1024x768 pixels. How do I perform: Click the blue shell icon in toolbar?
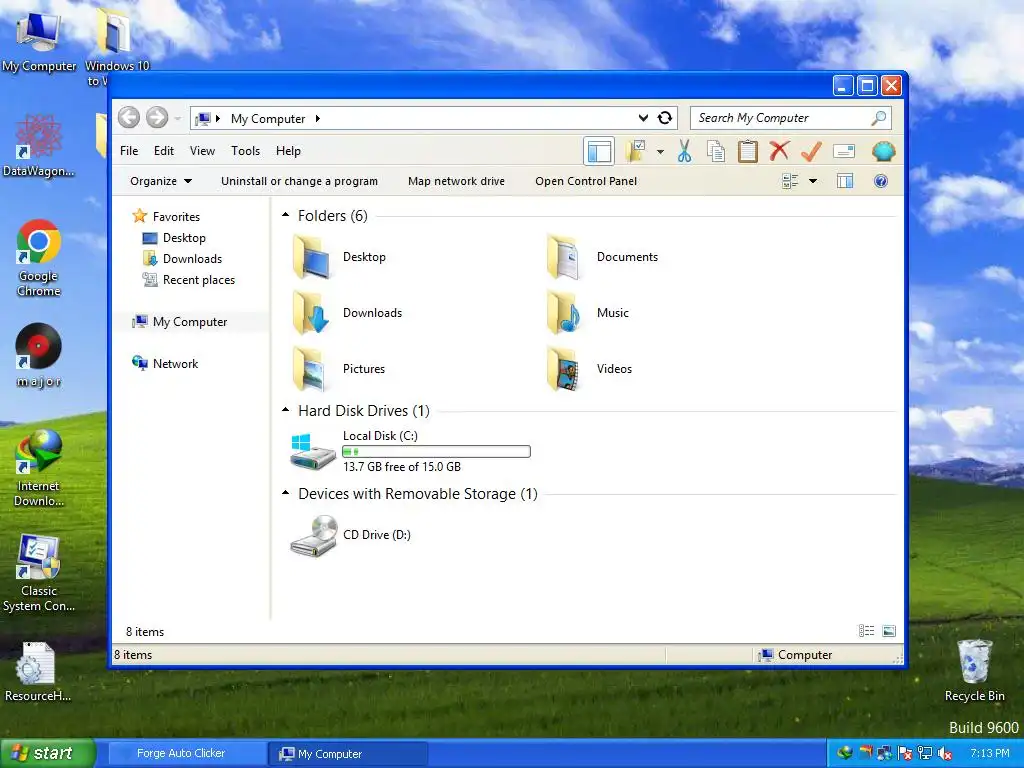pyautogui.click(x=883, y=152)
